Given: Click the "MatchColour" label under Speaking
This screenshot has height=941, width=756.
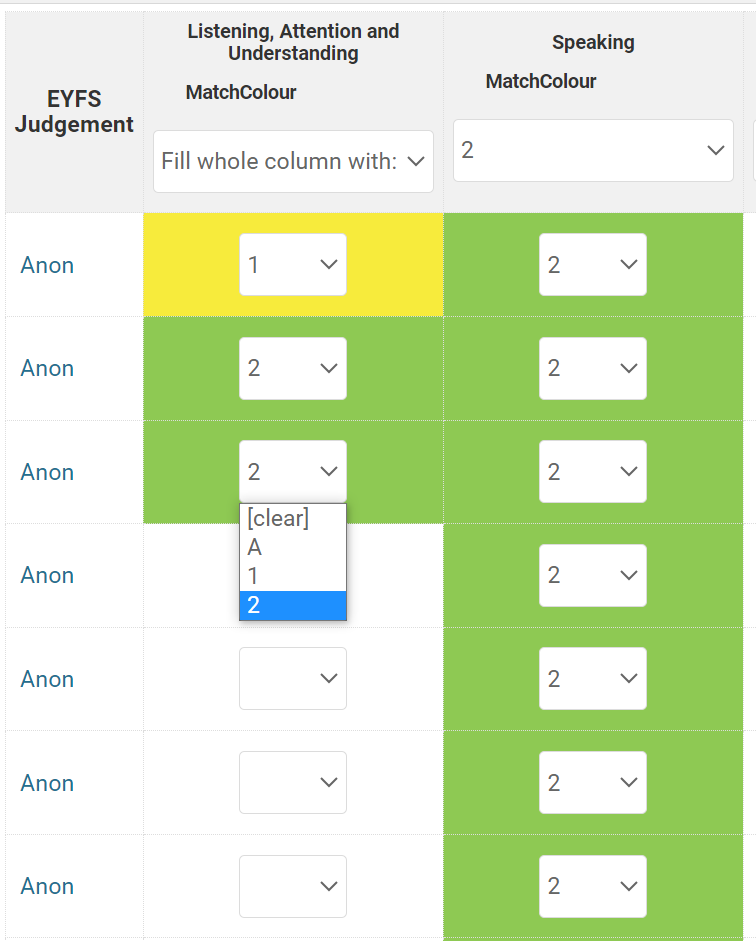Looking at the screenshot, I should pyautogui.click(x=540, y=81).
